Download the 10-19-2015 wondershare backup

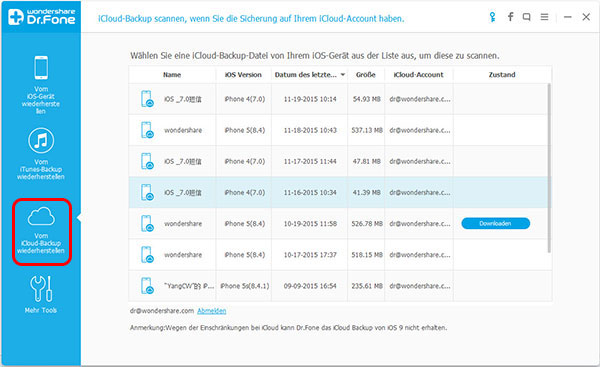coord(496,223)
